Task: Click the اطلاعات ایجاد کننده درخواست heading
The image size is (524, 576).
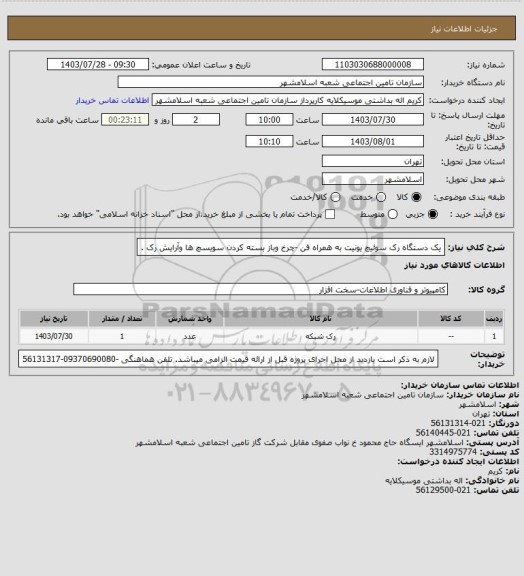Action: point(458,461)
